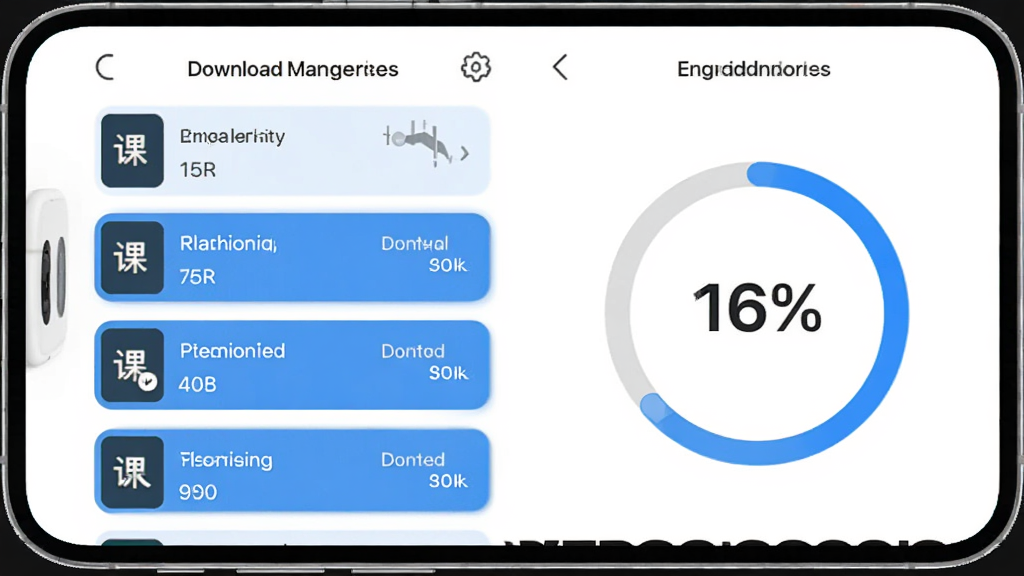Click the Dontıal status in Rlathioniq row
The height and width of the screenshot is (576, 1024).
[415, 244]
